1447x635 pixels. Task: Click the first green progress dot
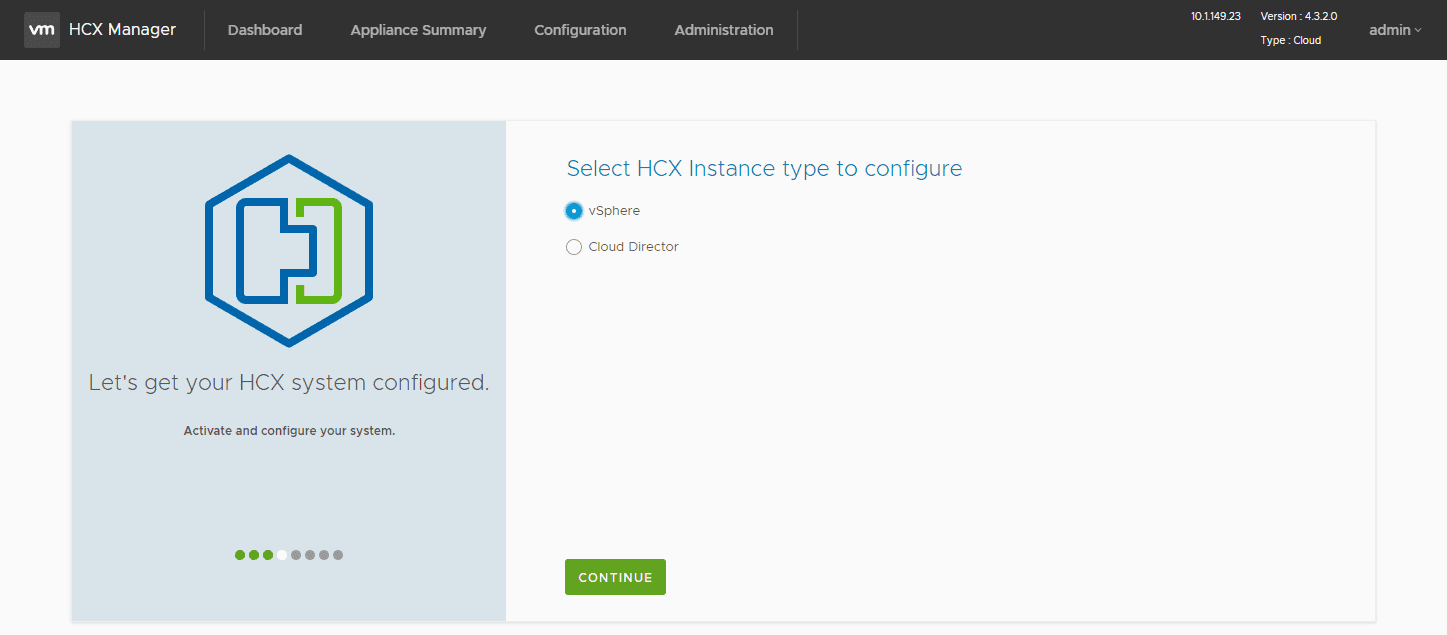tap(240, 555)
